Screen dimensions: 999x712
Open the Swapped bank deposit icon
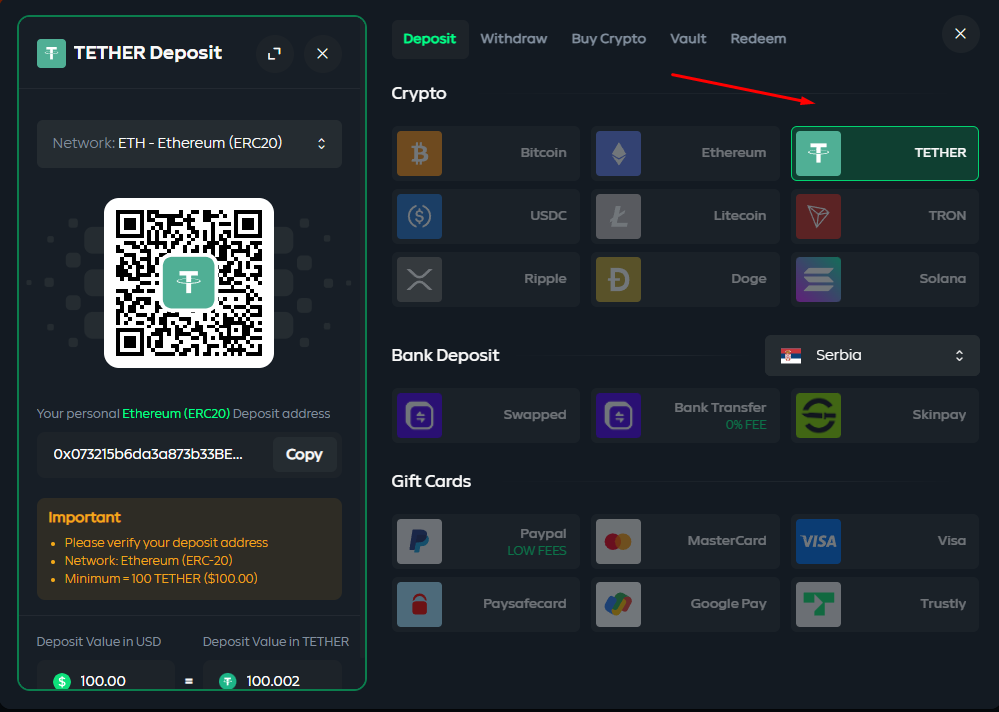pyautogui.click(x=419, y=416)
